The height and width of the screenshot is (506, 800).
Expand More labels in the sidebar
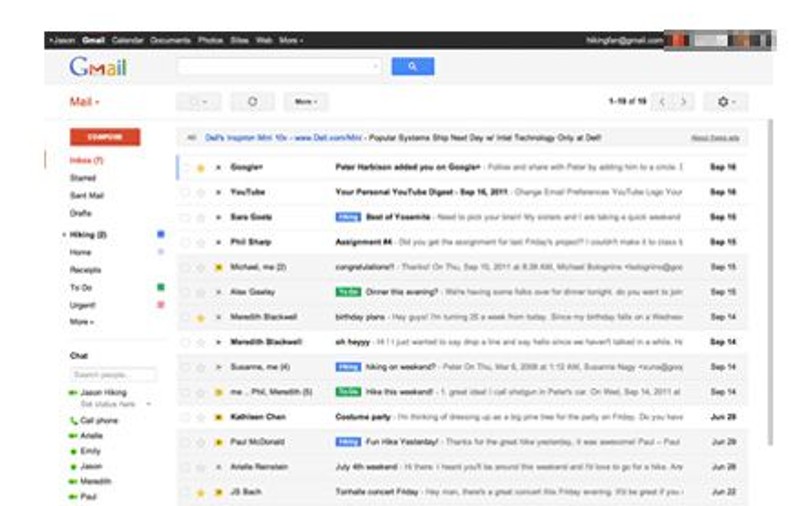[82, 322]
